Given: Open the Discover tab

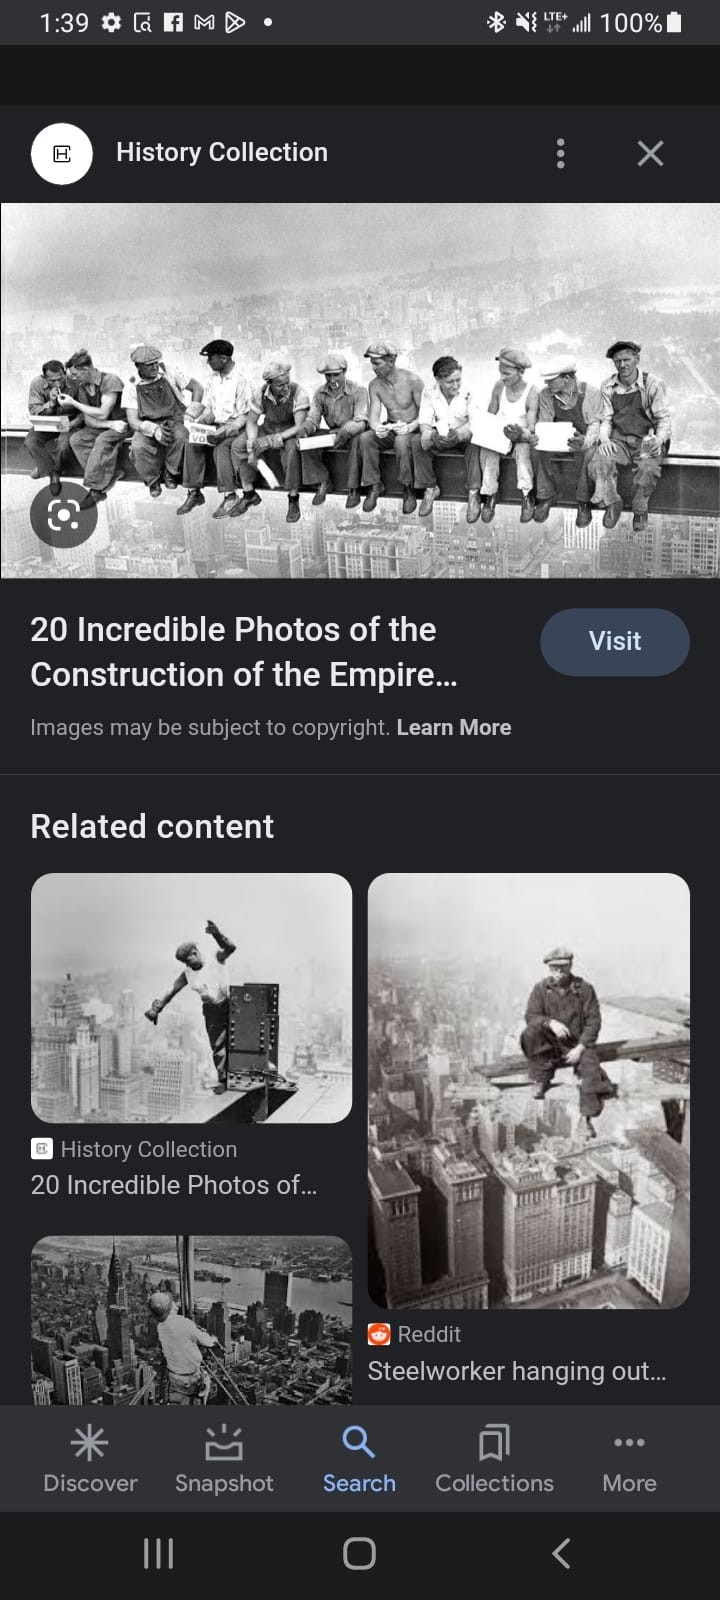Looking at the screenshot, I should [x=90, y=1459].
